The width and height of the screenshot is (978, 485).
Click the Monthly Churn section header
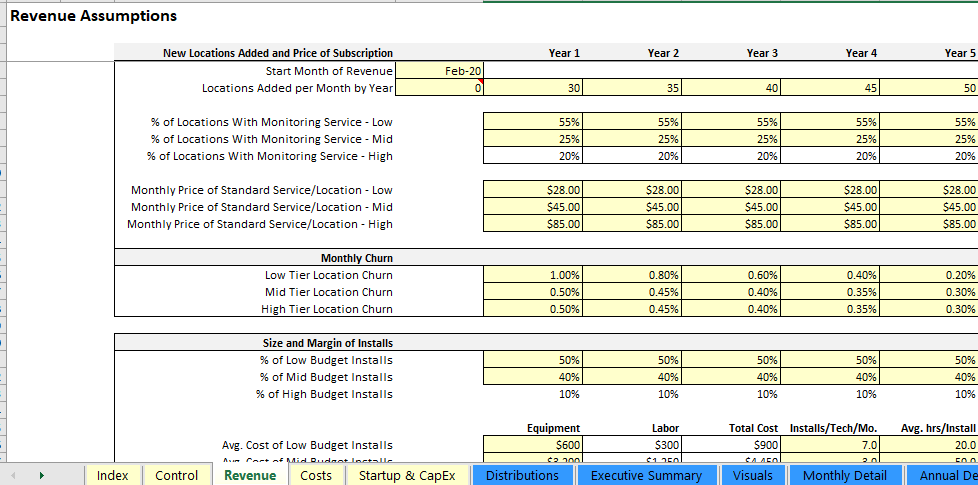coord(356,258)
